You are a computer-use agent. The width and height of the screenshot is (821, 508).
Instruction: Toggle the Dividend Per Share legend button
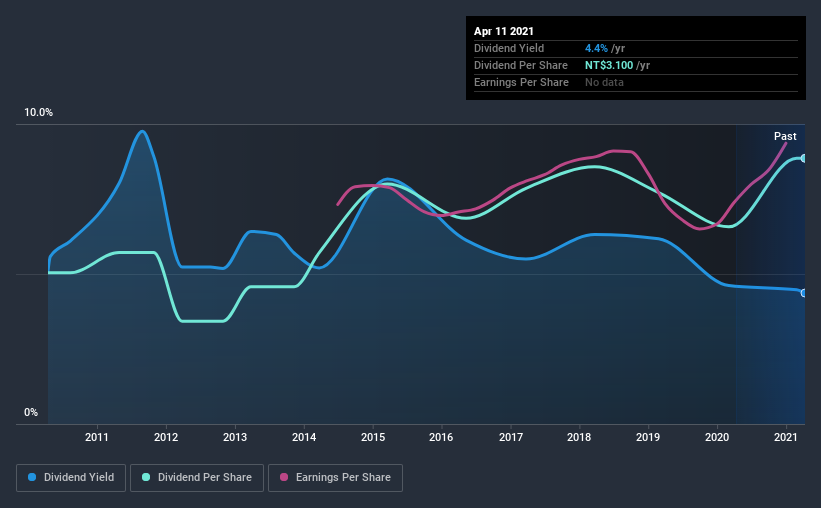click(x=197, y=478)
